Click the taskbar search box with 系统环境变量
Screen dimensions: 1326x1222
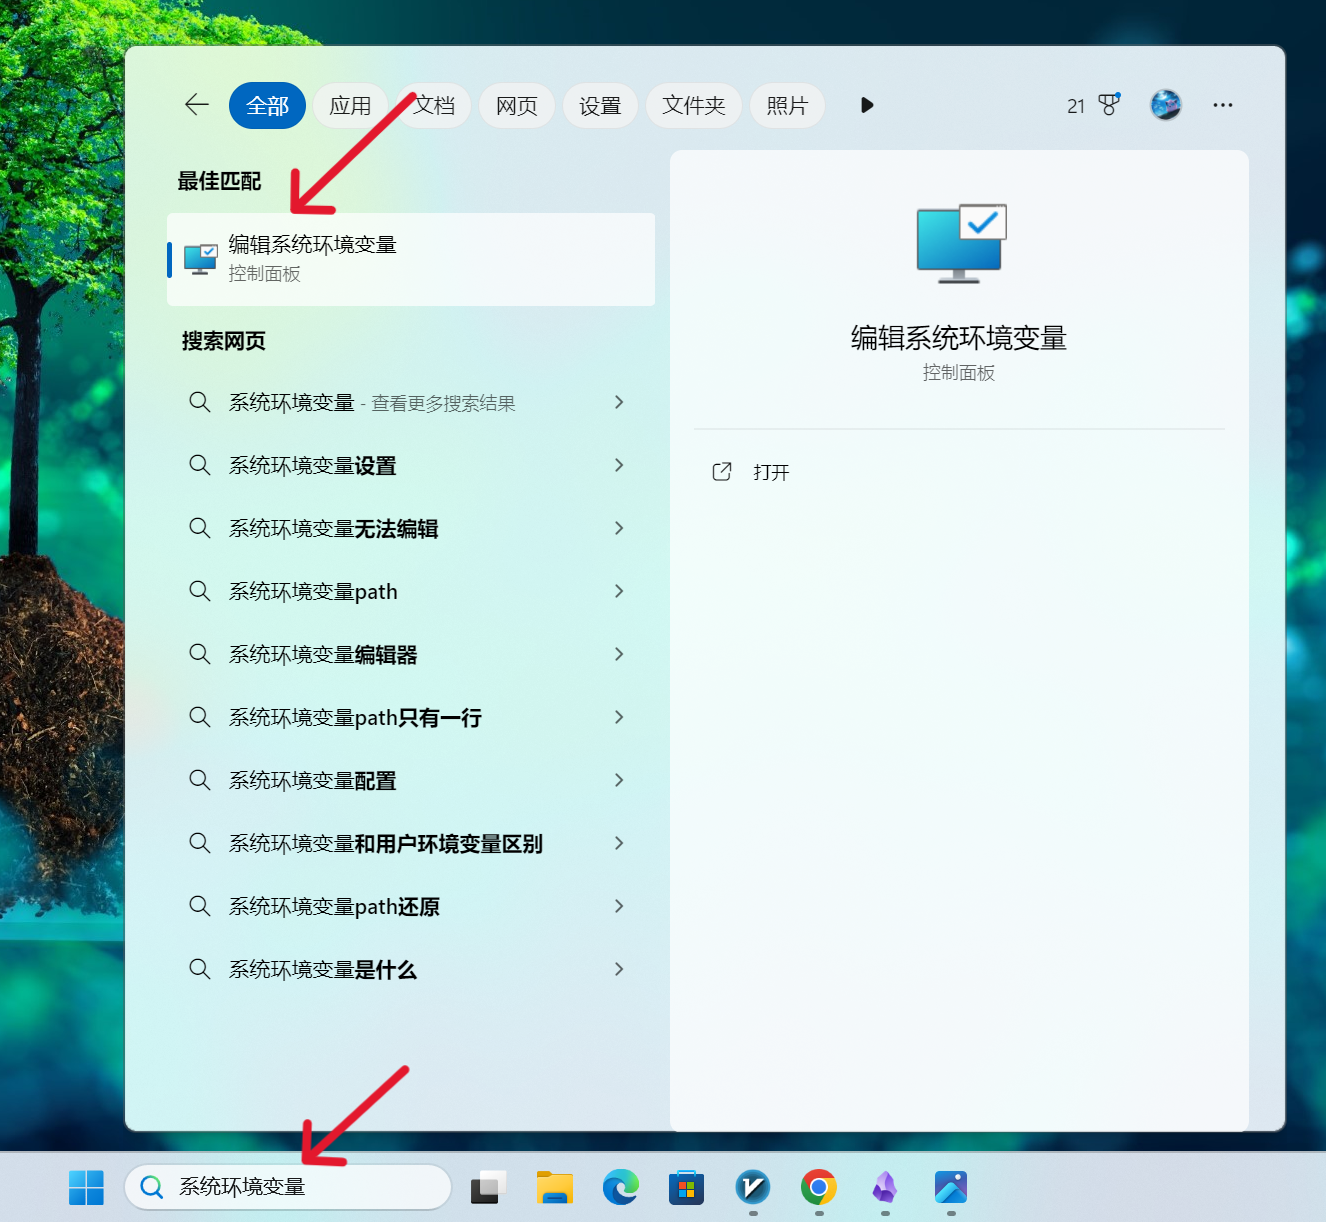coord(288,1187)
